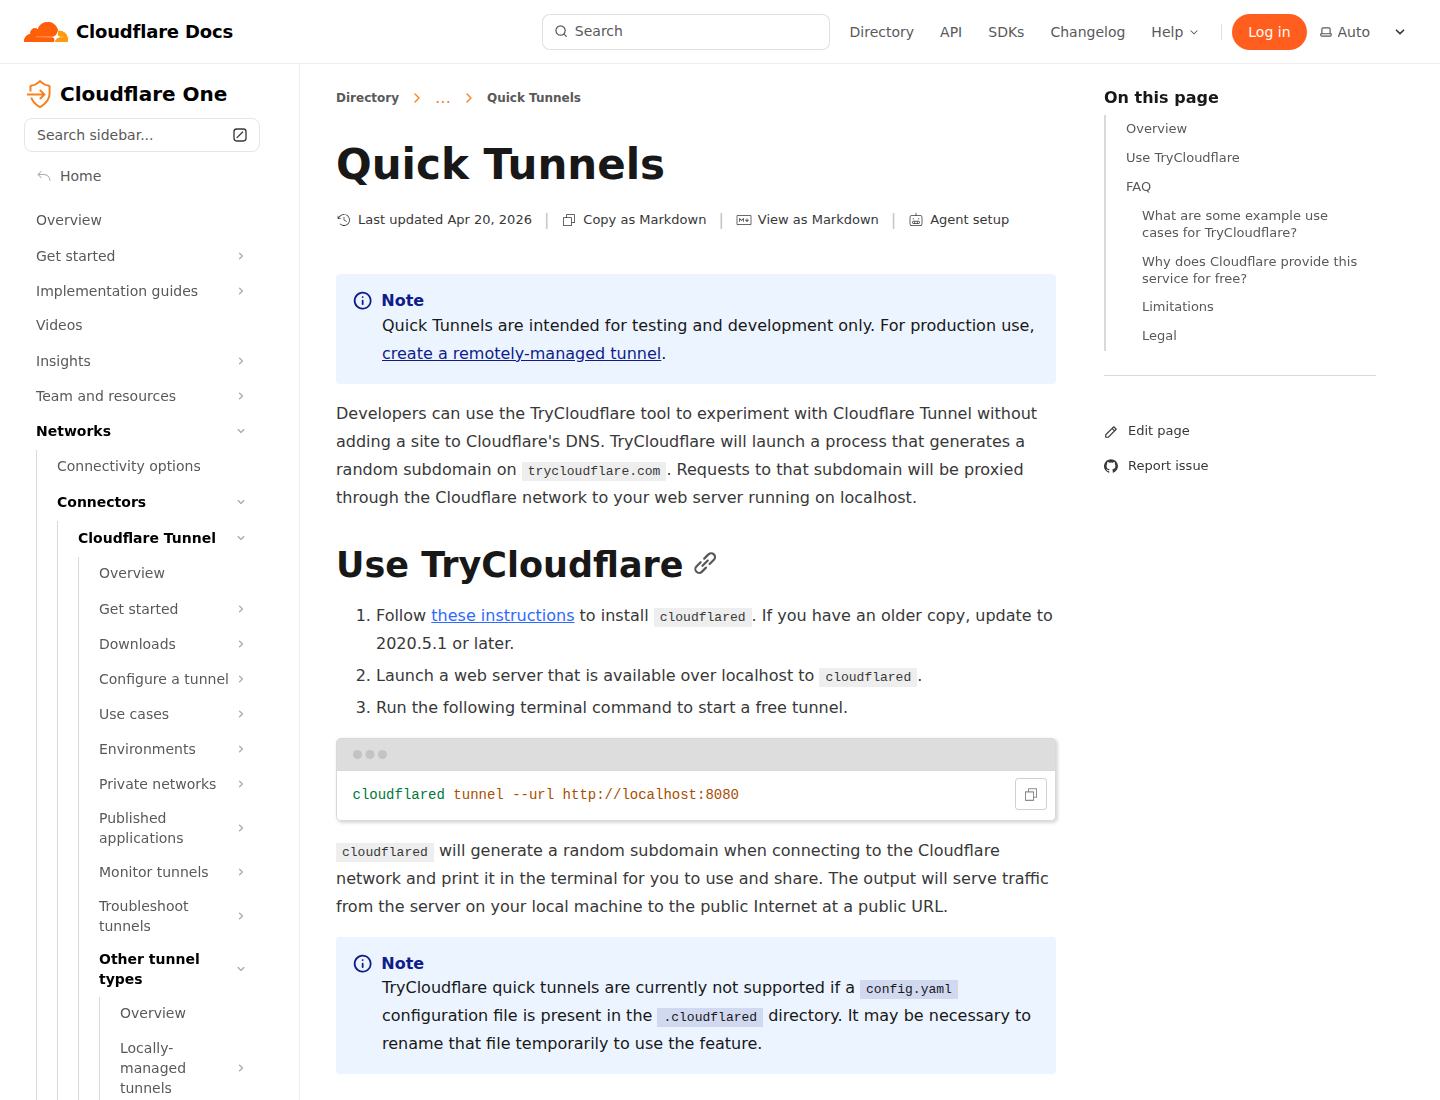Click the last updated clock icon
Viewport: 1440px width, 1100px height.
(x=344, y=220)
